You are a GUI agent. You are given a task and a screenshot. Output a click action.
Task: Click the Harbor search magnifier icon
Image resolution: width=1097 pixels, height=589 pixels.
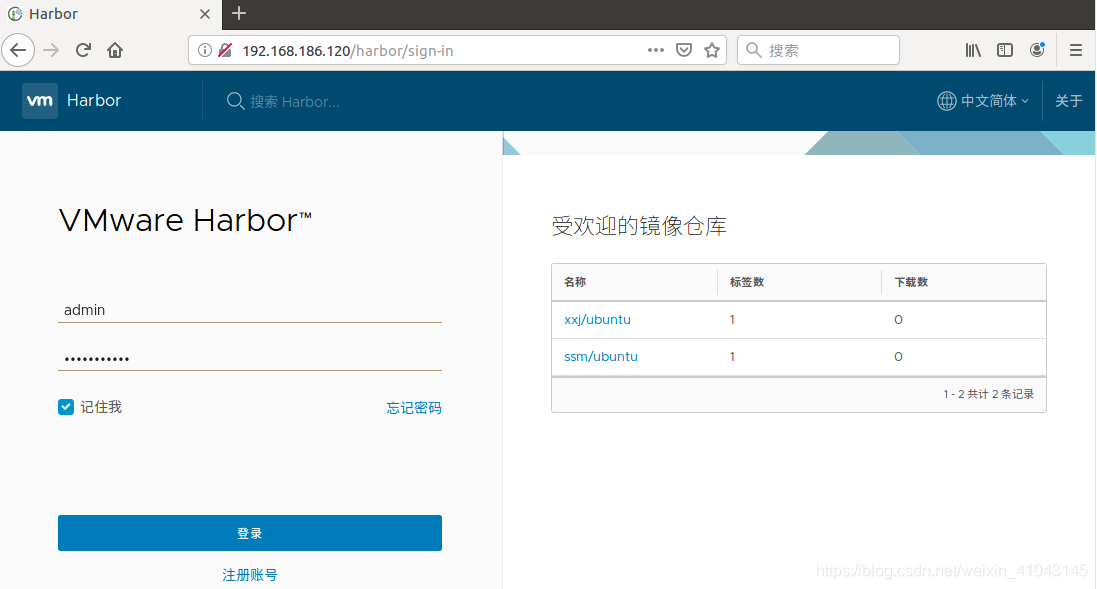click(x=235, y=101)
